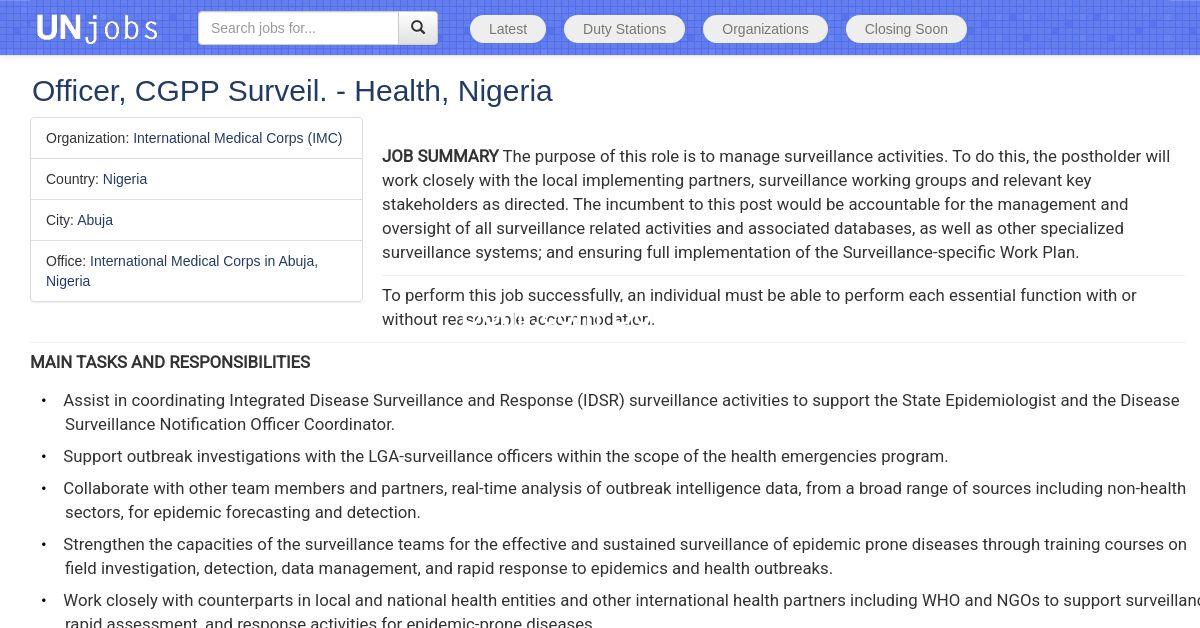Click the MAIN TASKS AND RESPONSIBILITIES heading
The height and width of the screenshot is (628, 1200).
(x=170, y=362)
